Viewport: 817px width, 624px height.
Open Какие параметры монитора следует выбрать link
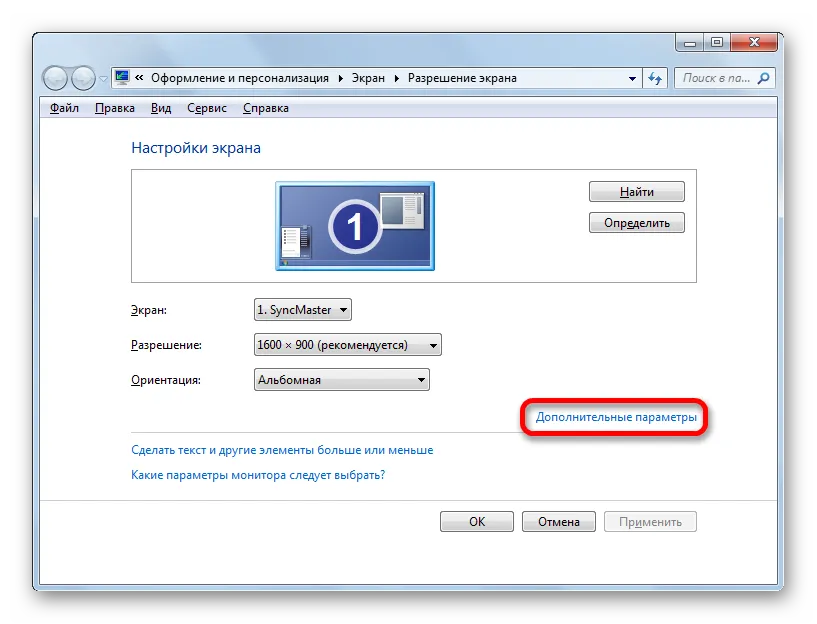click(258, 475)
